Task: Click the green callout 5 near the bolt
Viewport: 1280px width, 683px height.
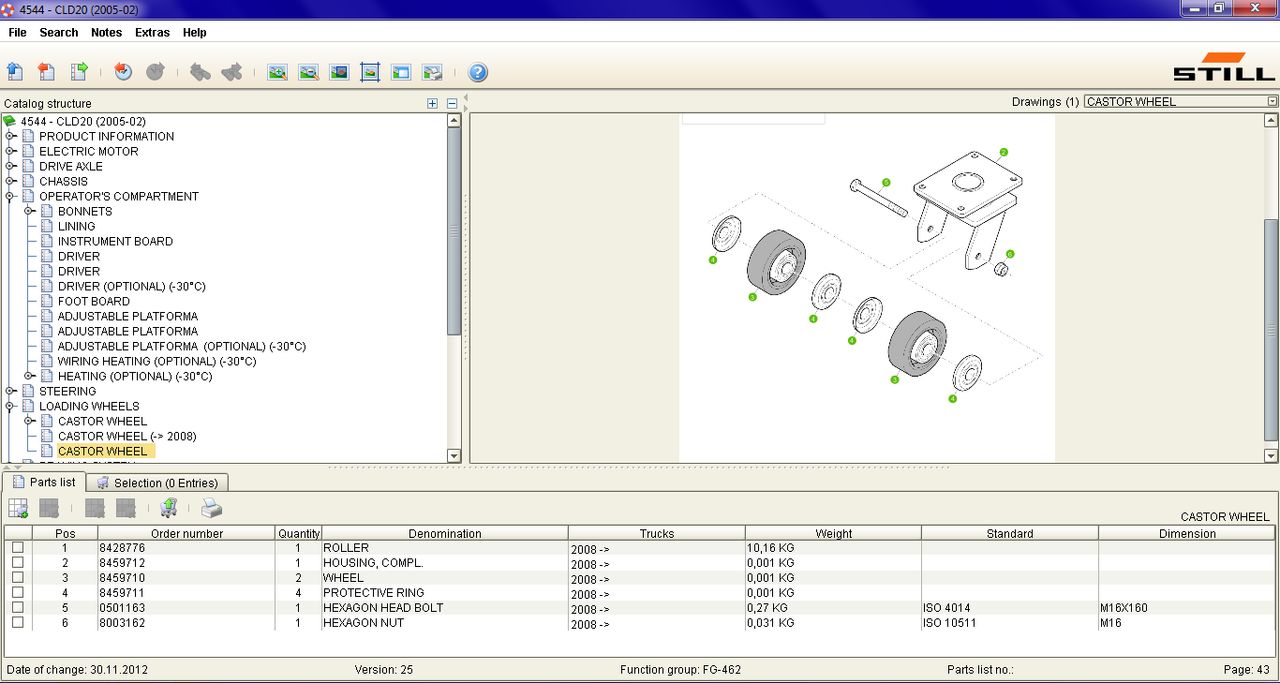Action: click(886, 182)
